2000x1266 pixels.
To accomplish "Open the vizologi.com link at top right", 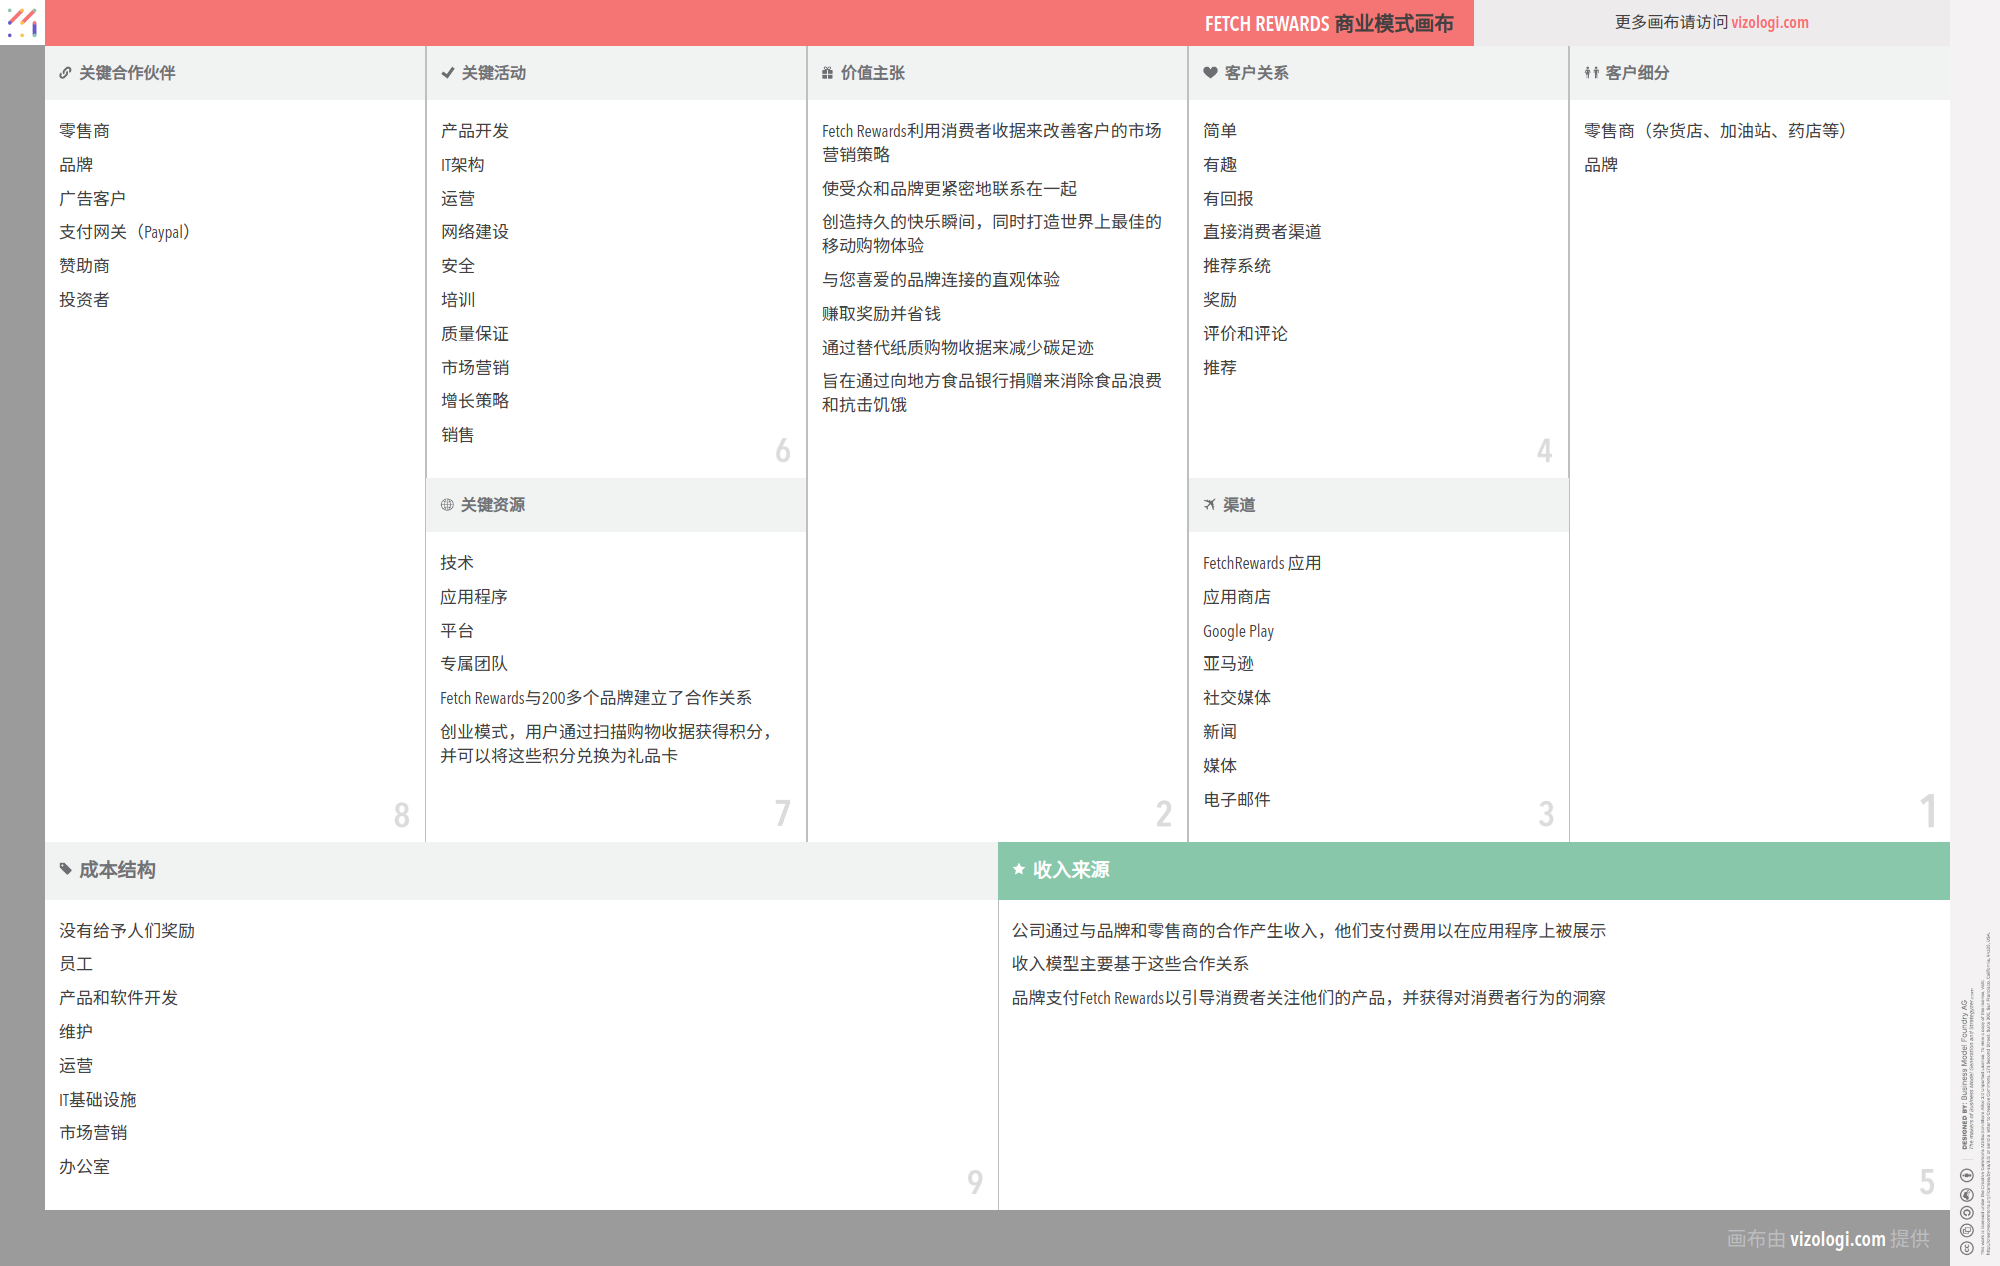I will (x=1769, y=22).
